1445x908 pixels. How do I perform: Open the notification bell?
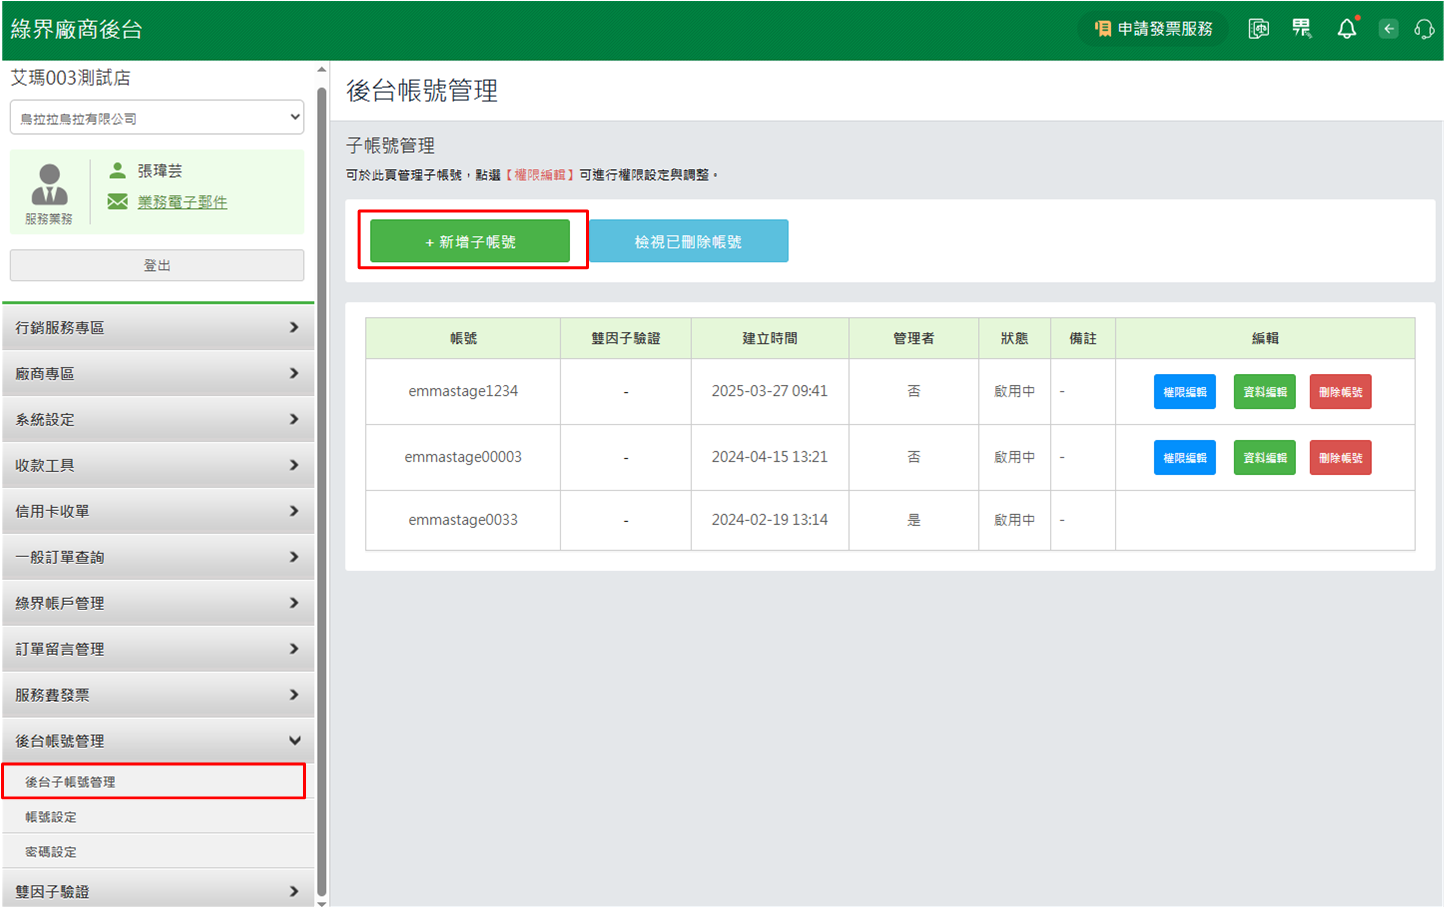(x=1347, y=29)
